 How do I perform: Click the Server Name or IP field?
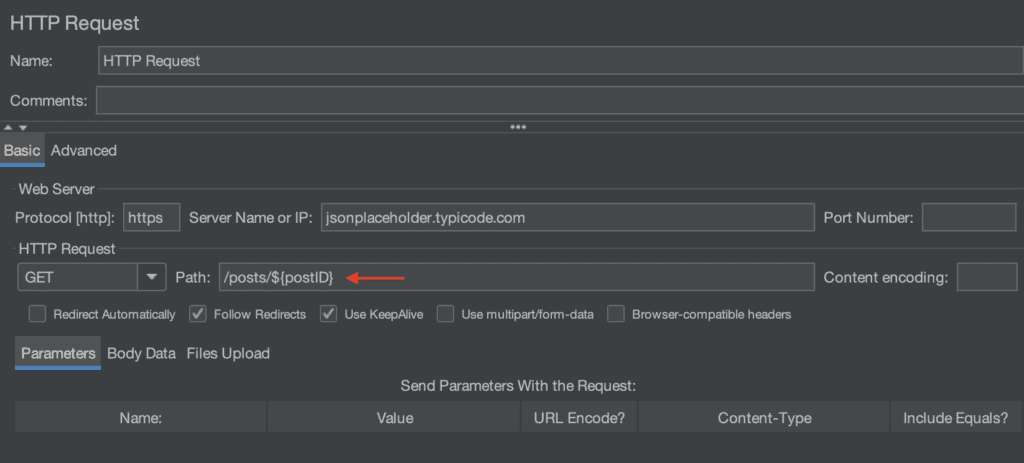point(568,217)
